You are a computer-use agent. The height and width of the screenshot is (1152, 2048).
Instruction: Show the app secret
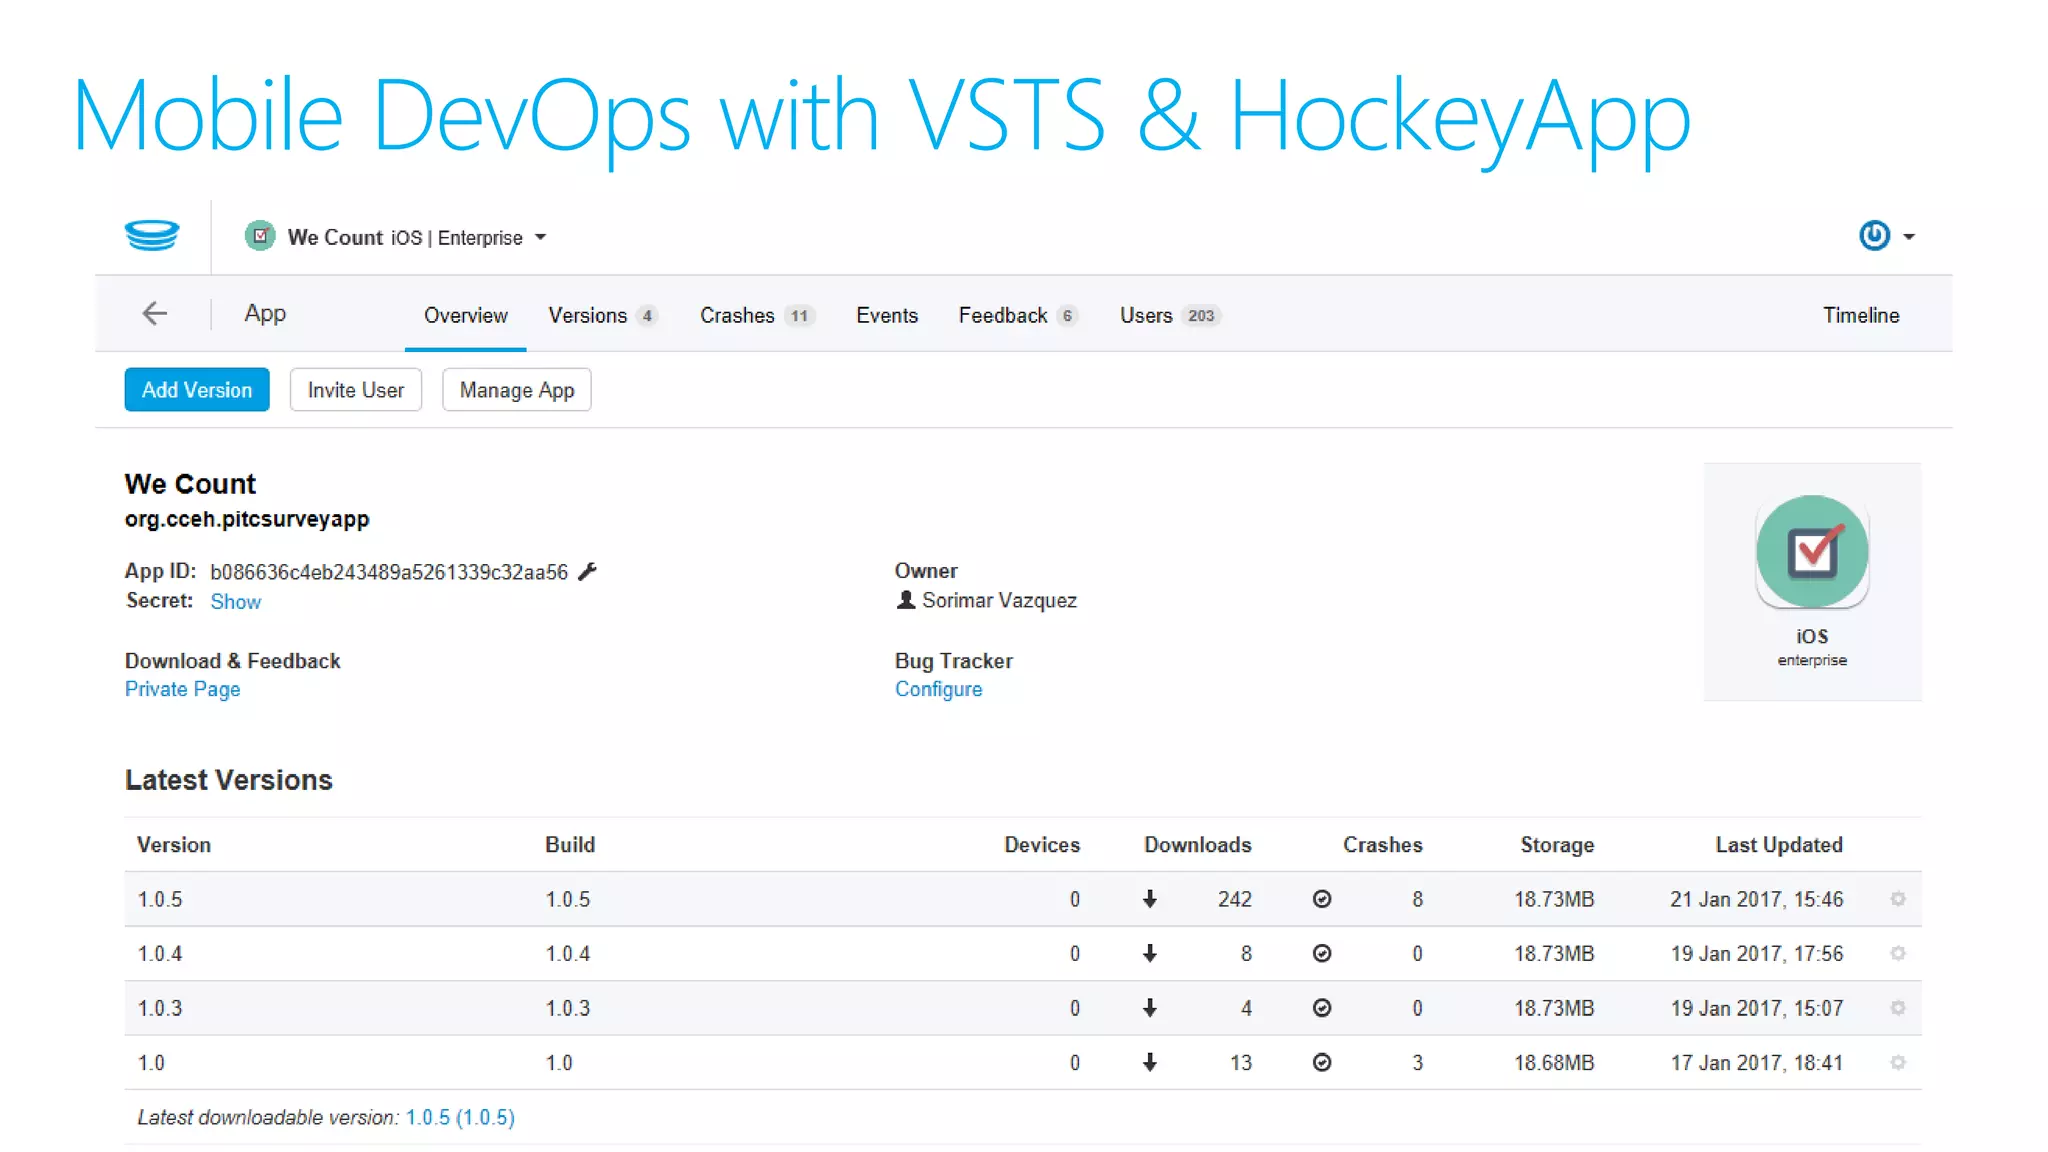[235, 602]
